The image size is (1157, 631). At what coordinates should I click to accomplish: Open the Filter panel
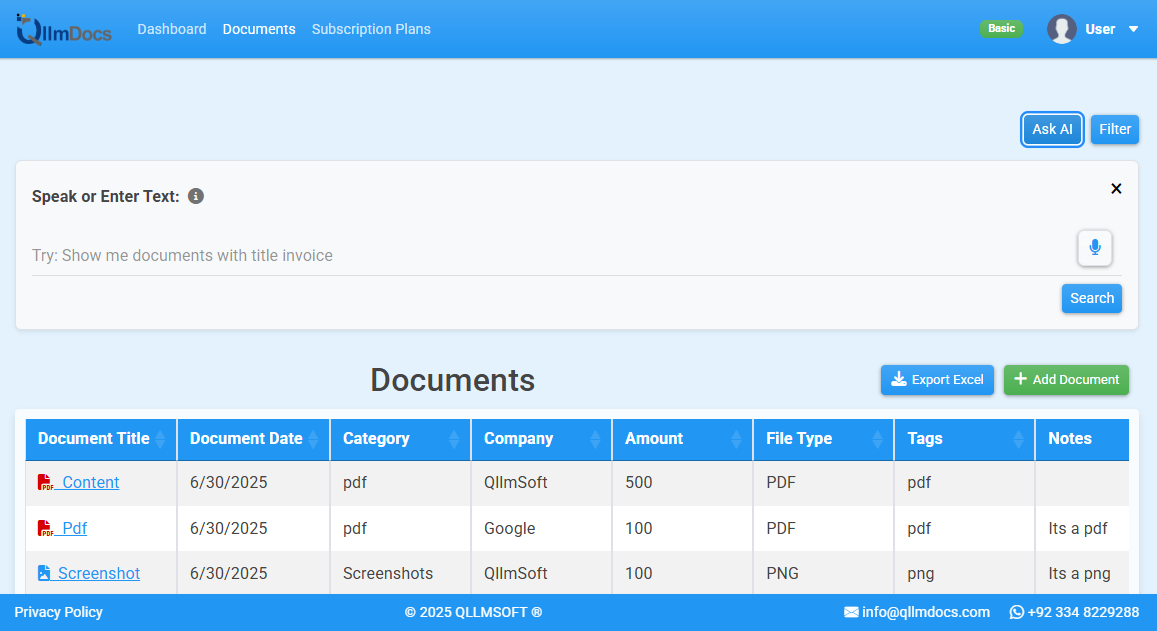pos(1114,129)
